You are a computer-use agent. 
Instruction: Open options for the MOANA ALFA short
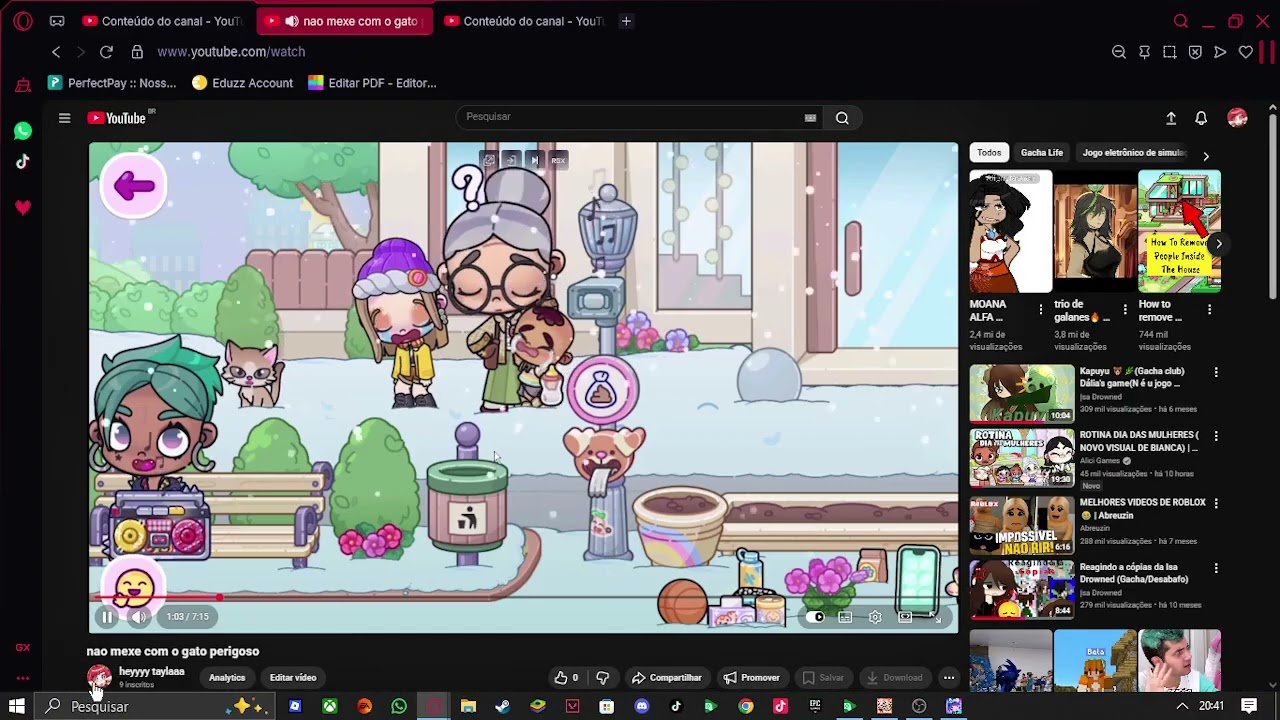pyautogui.click(x=1041, y=310)
